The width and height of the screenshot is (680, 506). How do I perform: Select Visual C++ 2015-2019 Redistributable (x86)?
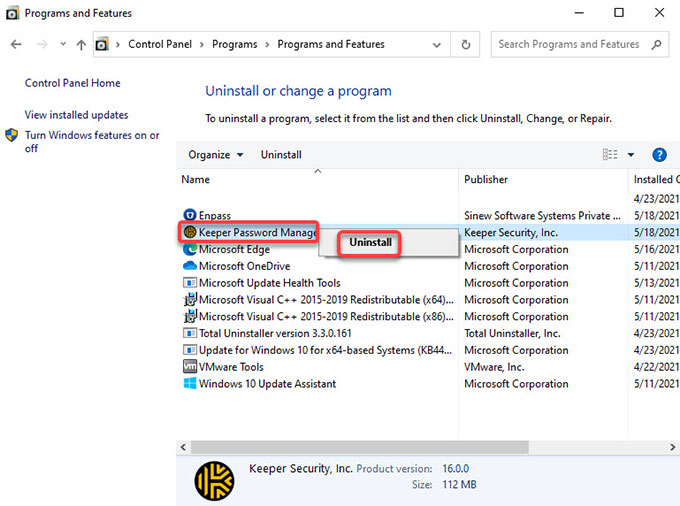click(x=326, y=317)
